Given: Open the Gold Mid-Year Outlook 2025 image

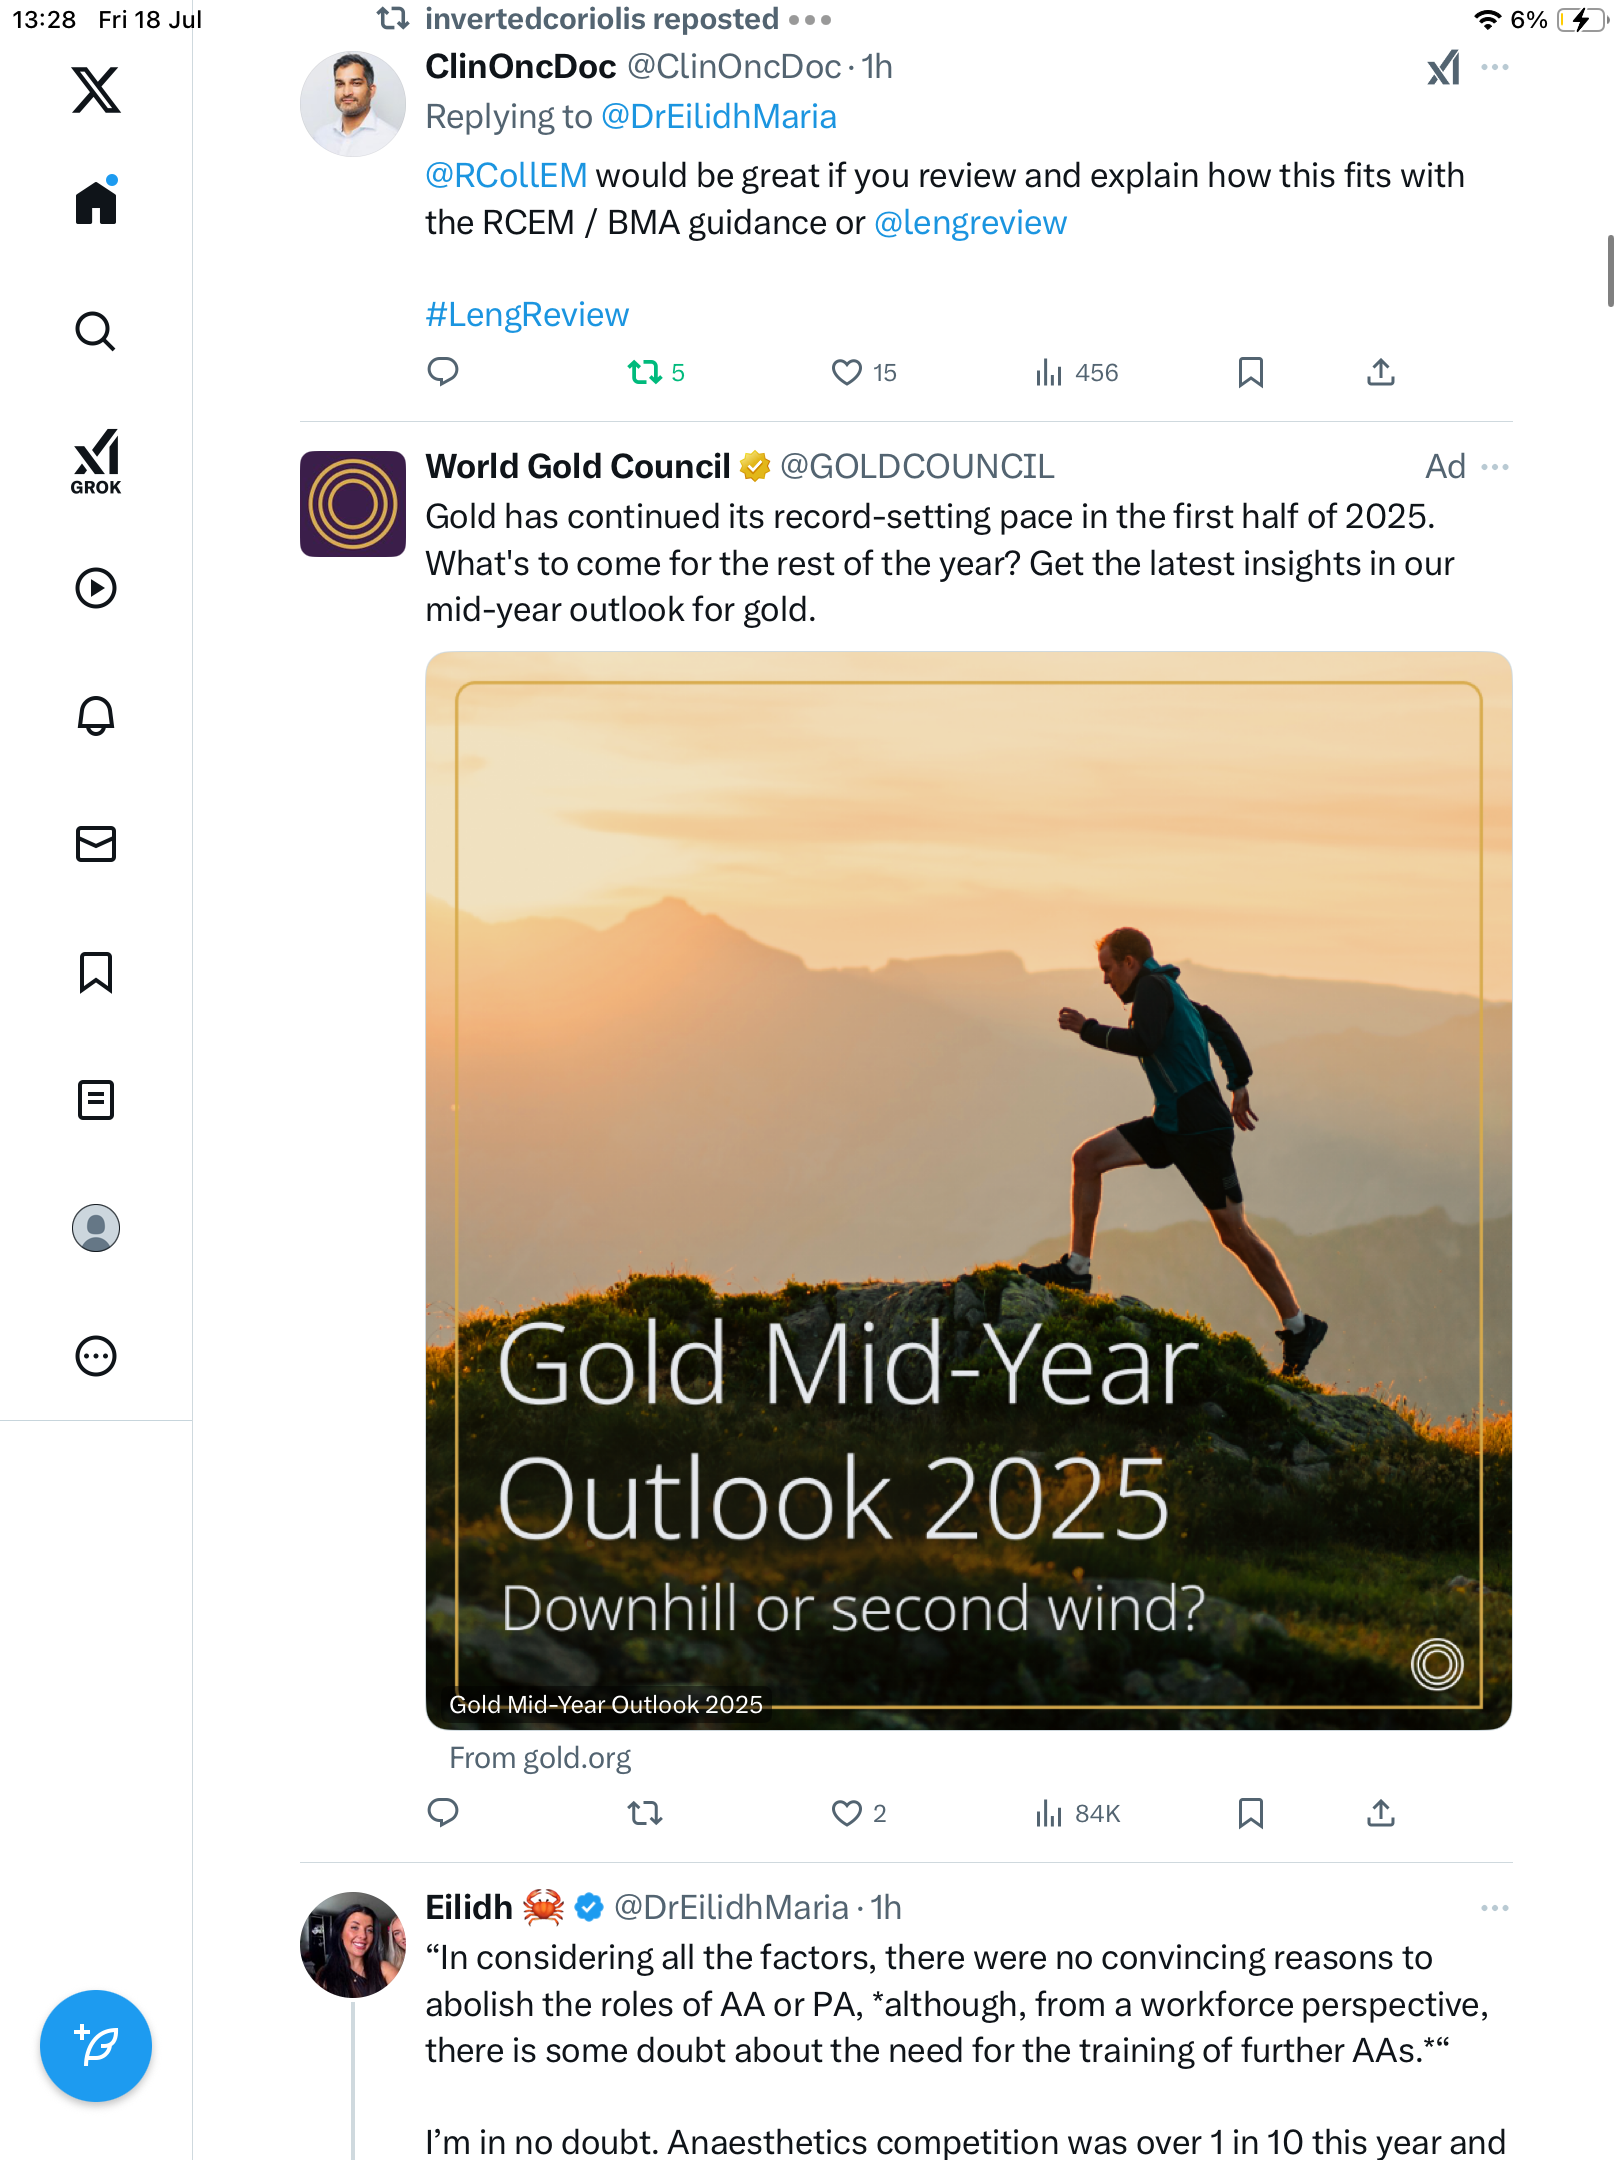Looking at the screenshot, I should (x=968, y=1190).
